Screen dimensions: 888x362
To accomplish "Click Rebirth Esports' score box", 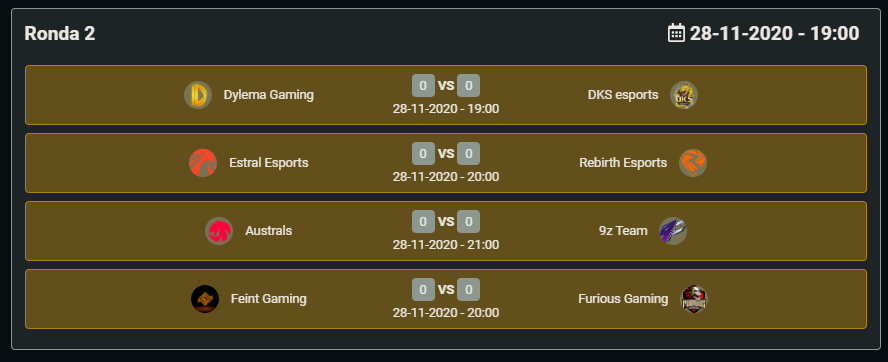I will click(468, 154).
